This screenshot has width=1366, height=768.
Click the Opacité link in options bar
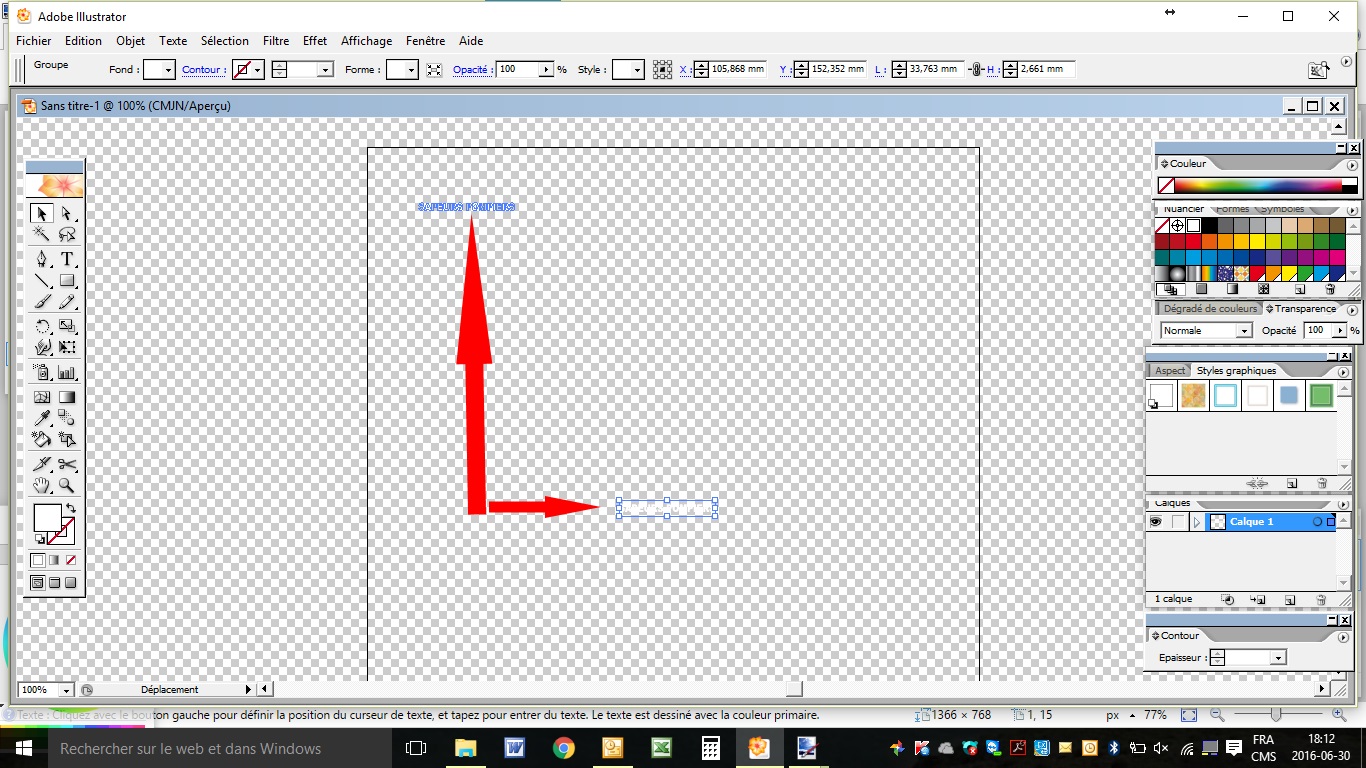[470, 70]
